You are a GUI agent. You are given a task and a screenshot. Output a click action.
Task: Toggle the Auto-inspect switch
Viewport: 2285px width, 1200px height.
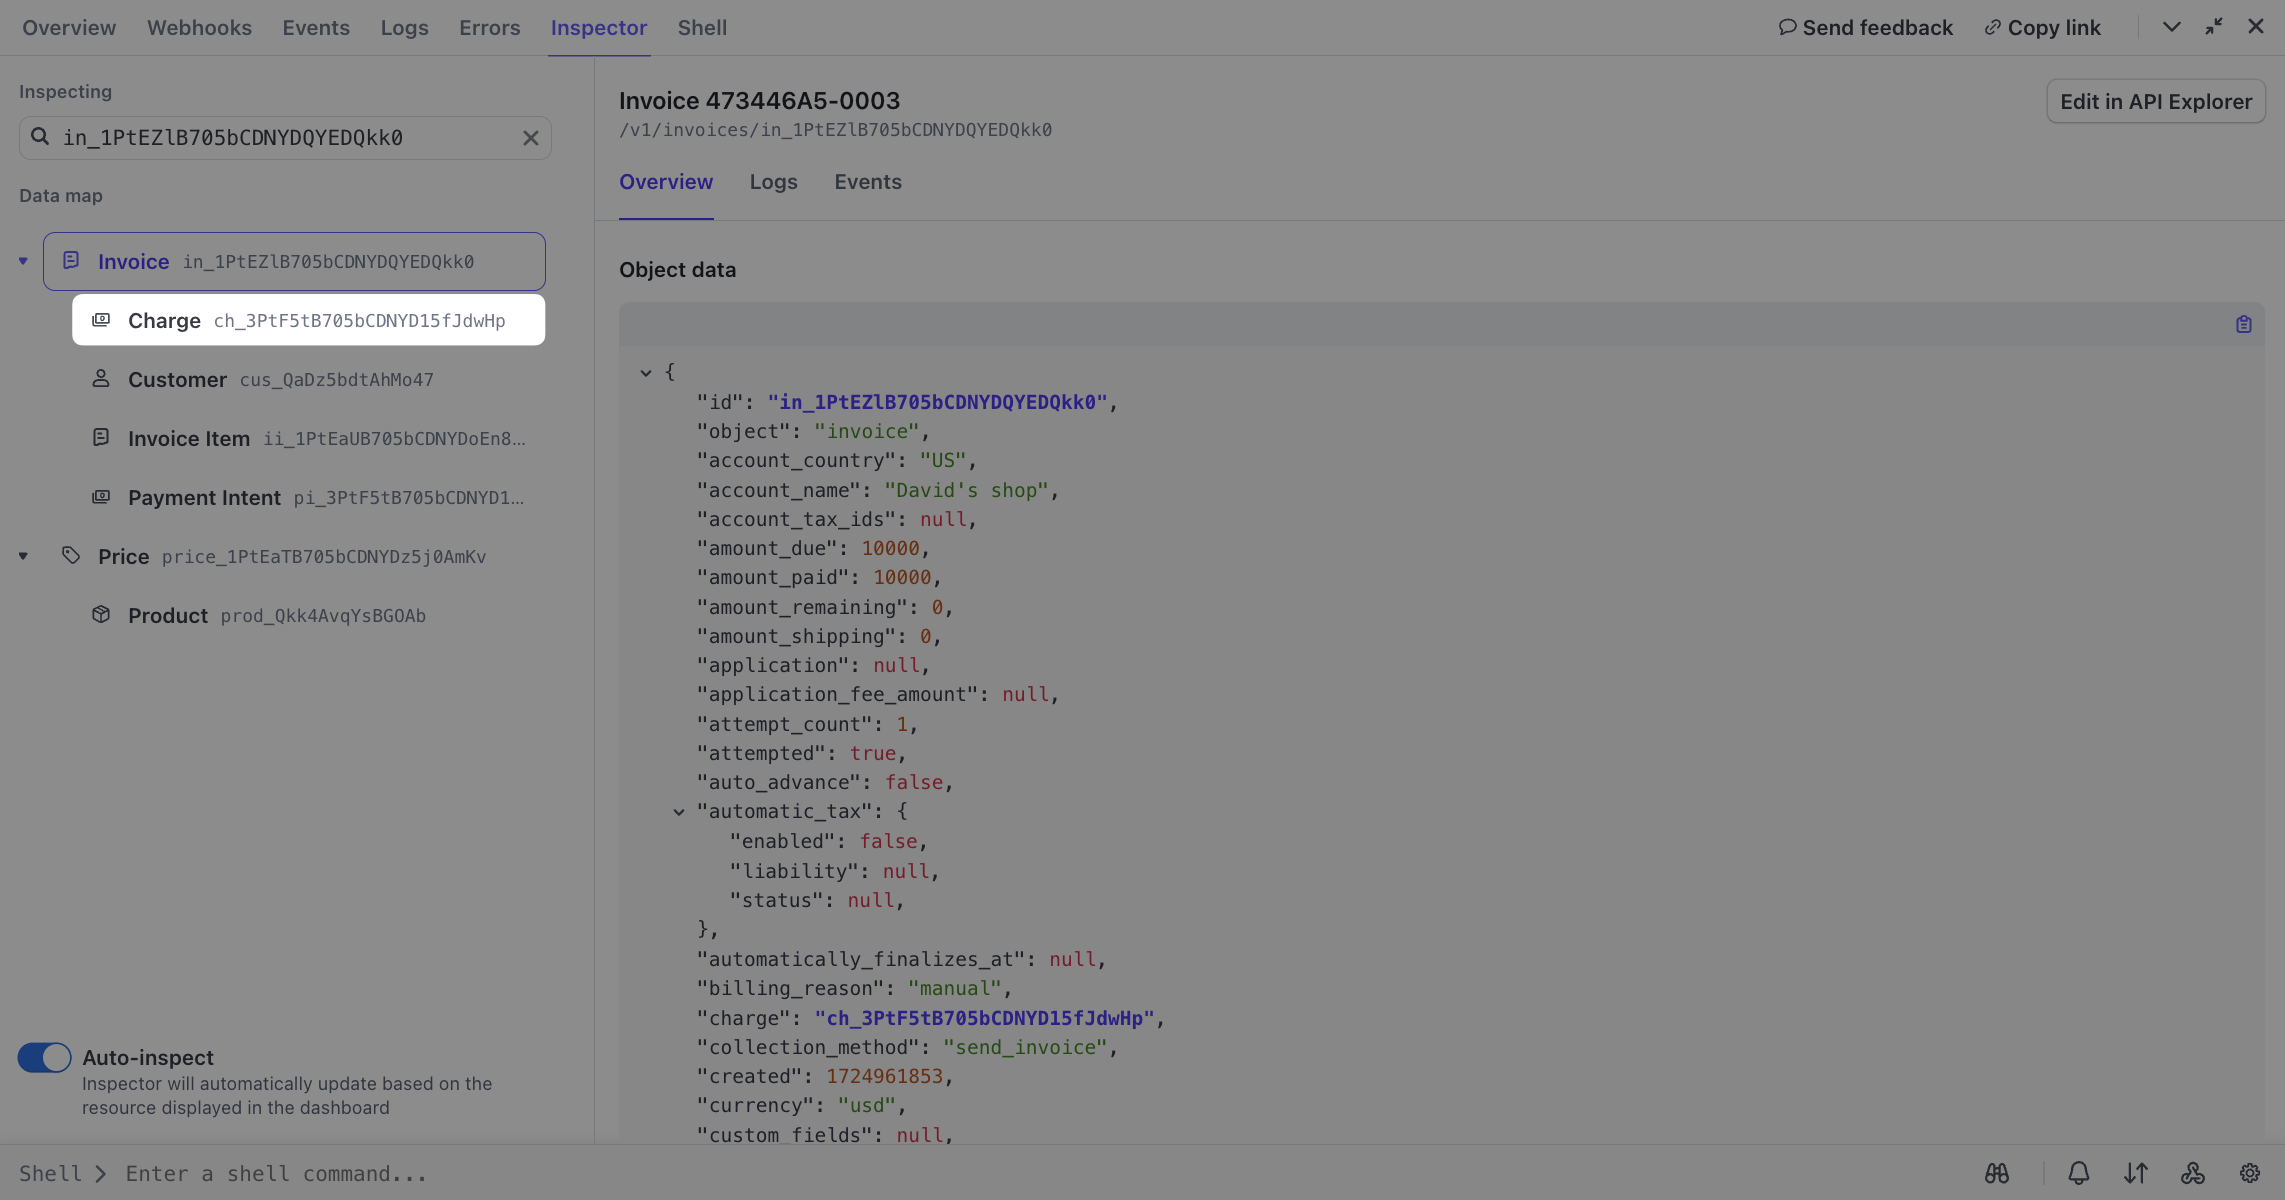point(44,1057)
